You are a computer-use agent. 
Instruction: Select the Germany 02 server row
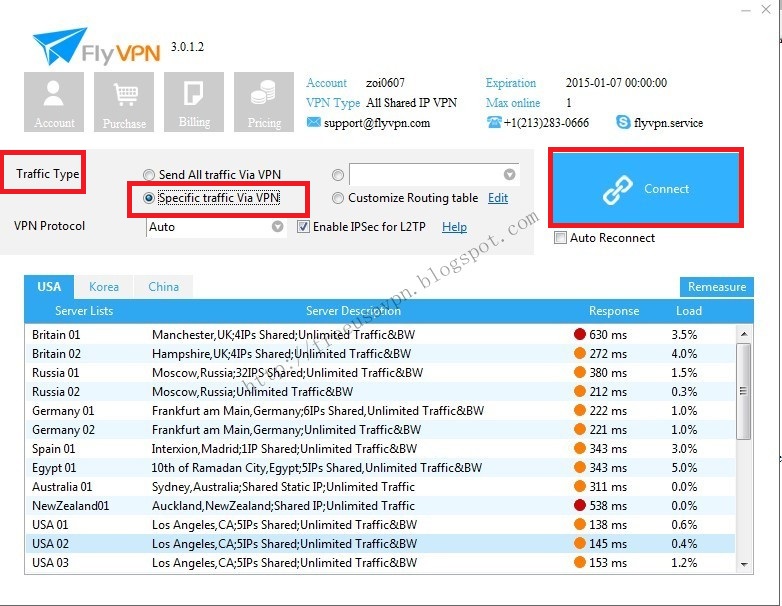click(x=380, y=429)
